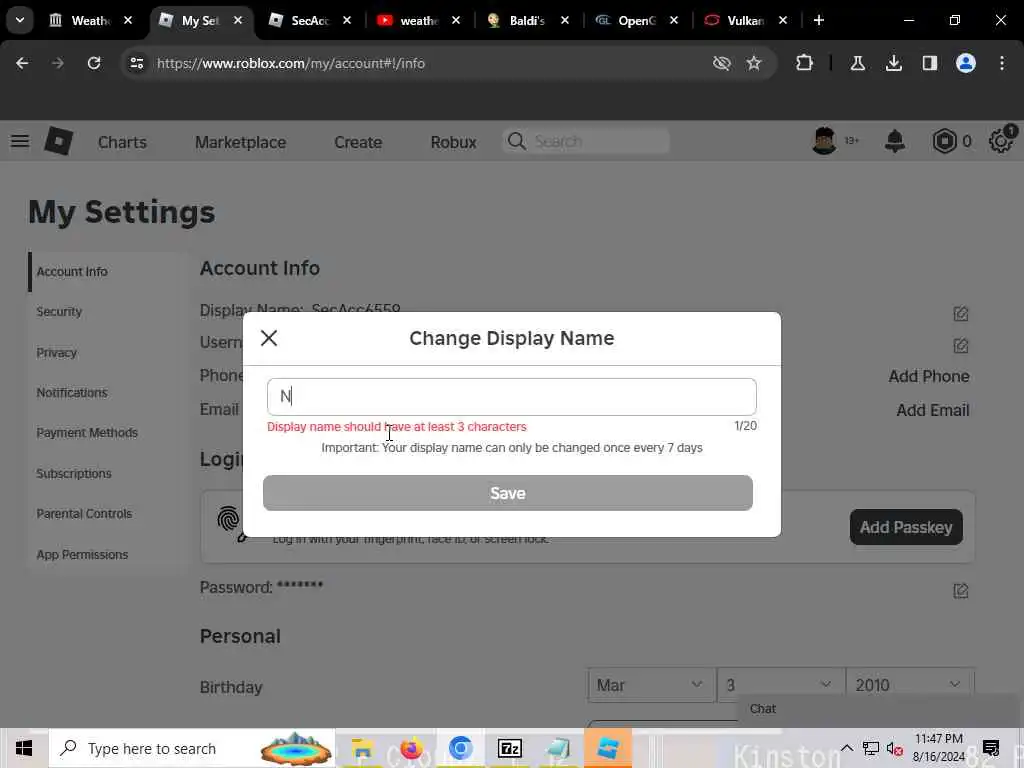Open the Marketplace page
Image resolution: width=1024 pixels, height=768 pixels.
(x=240, y=142)
